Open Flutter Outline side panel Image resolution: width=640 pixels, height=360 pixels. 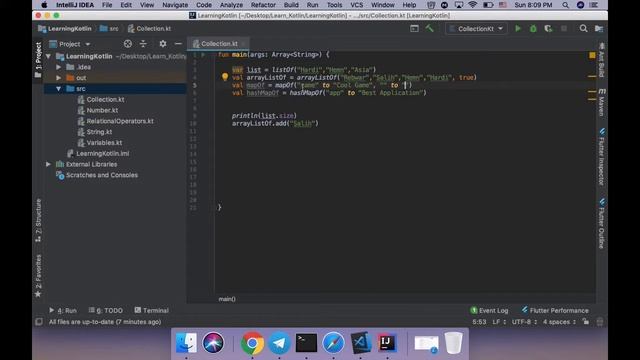click(602, 224)
